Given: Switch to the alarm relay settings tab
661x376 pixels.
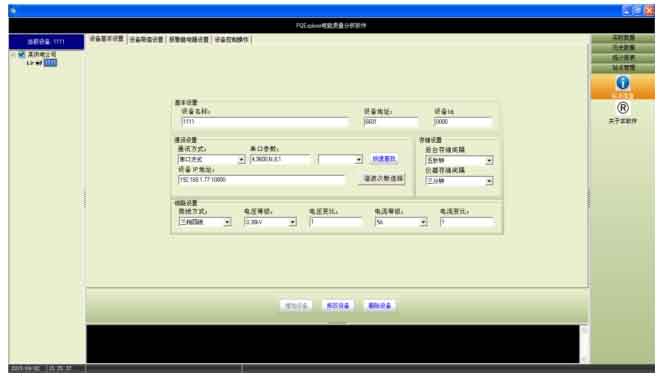Looking at the screenshot, I should (189, 40).
